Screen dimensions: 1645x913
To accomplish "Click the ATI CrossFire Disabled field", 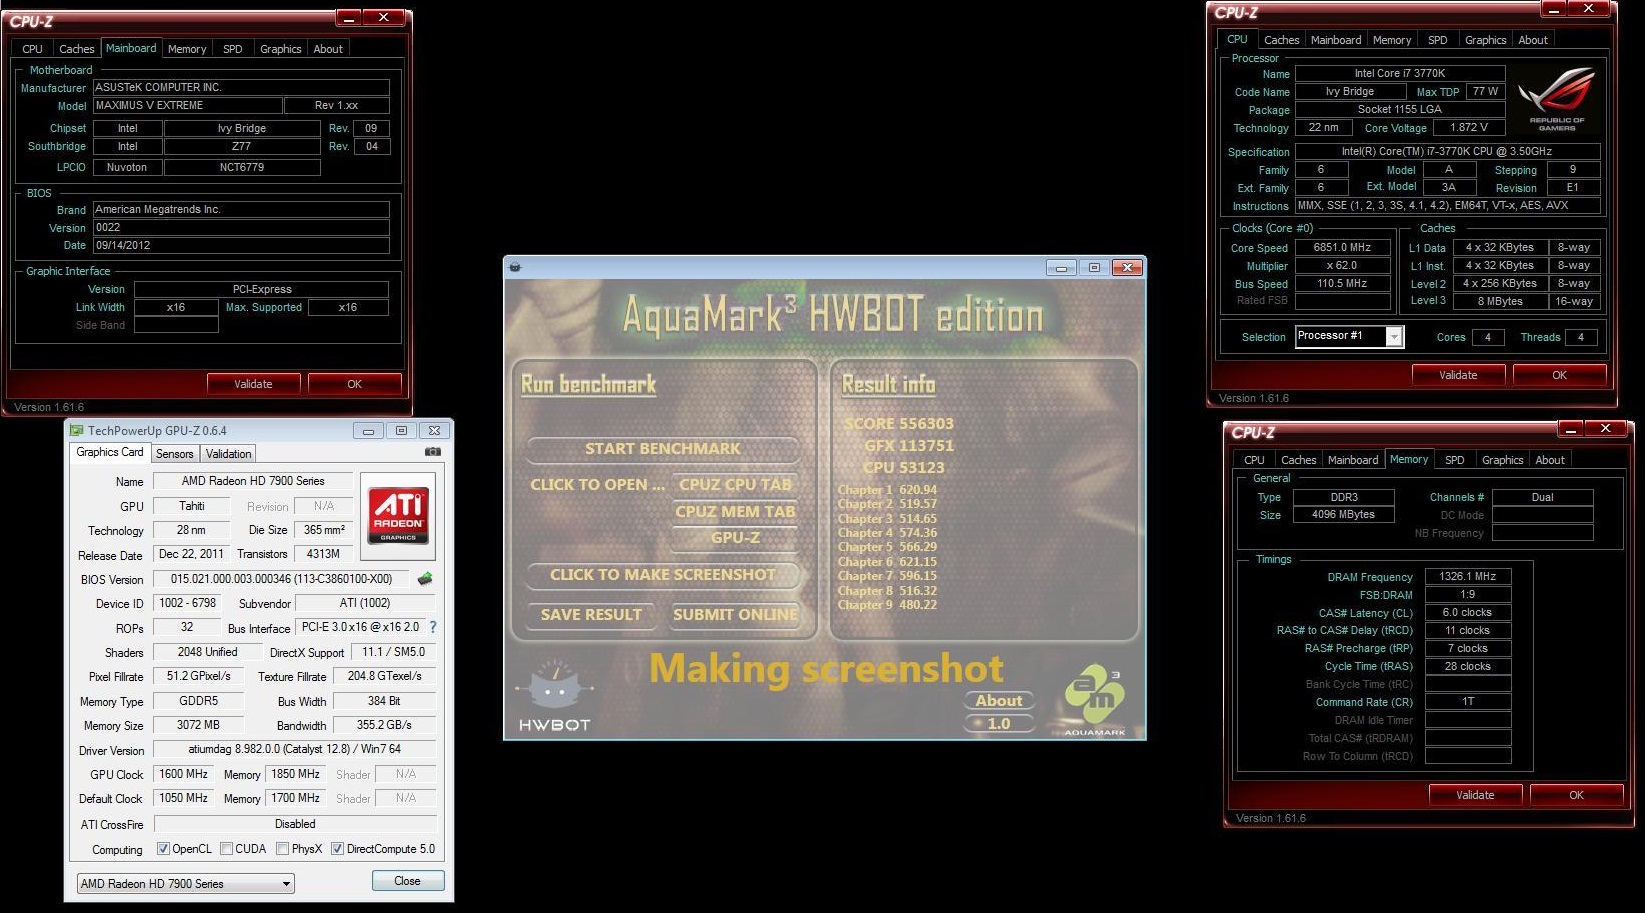I will tap(295, 824).
